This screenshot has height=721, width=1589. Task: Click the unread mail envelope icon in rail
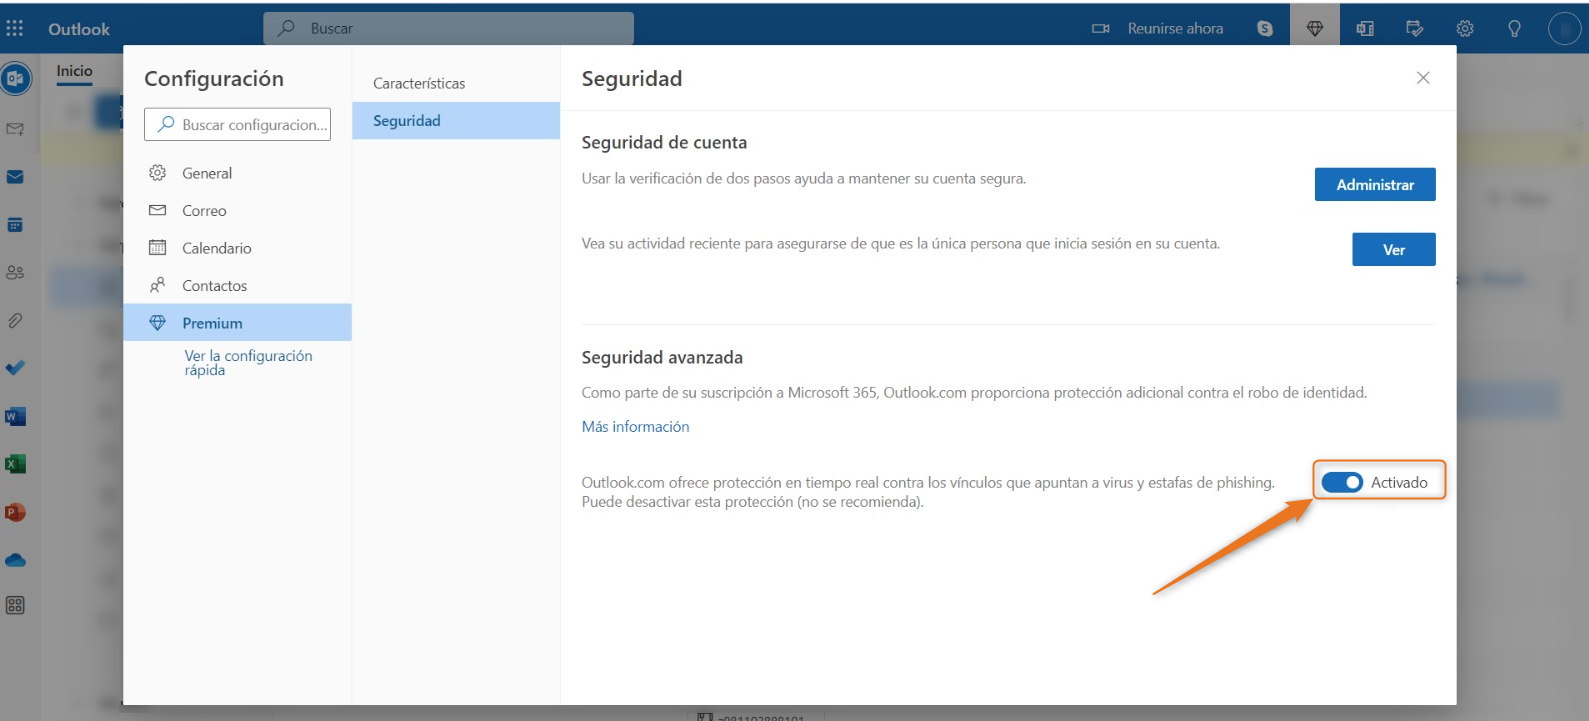click(x=15, y=129)
